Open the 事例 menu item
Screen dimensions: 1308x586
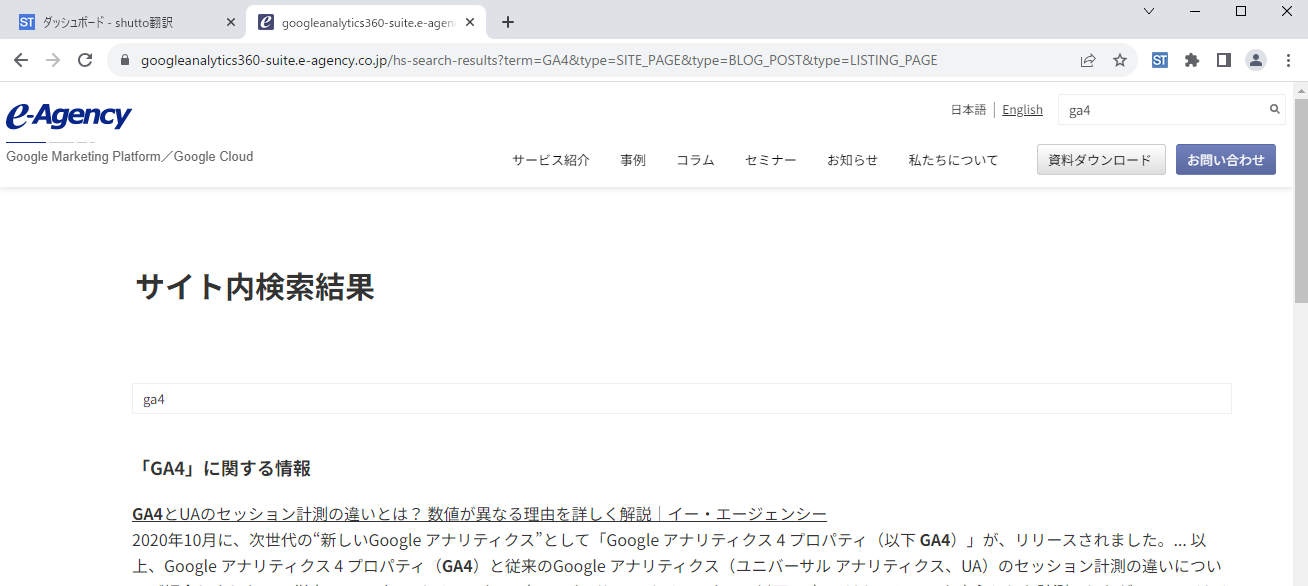coord(633,160)
